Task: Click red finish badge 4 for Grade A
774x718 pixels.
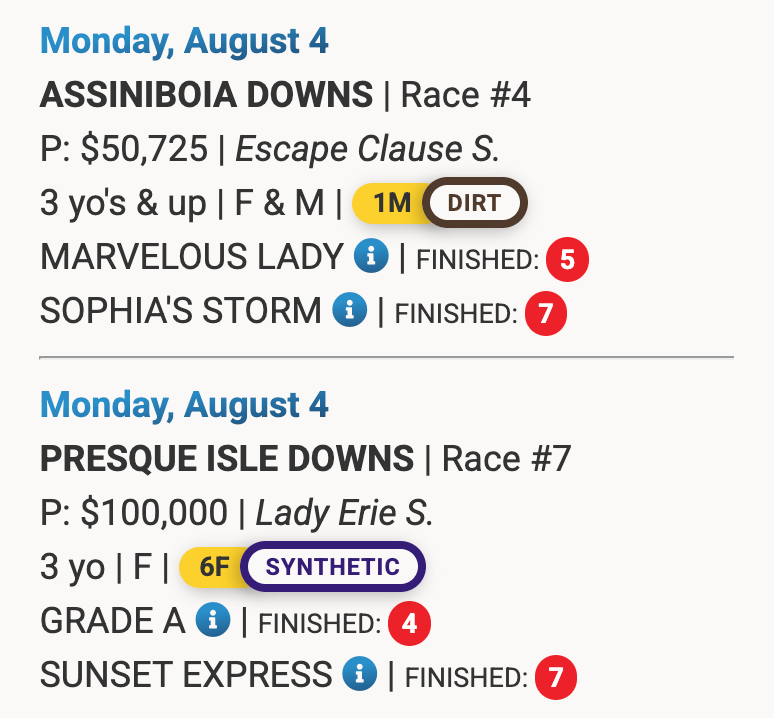Action: 409,624
